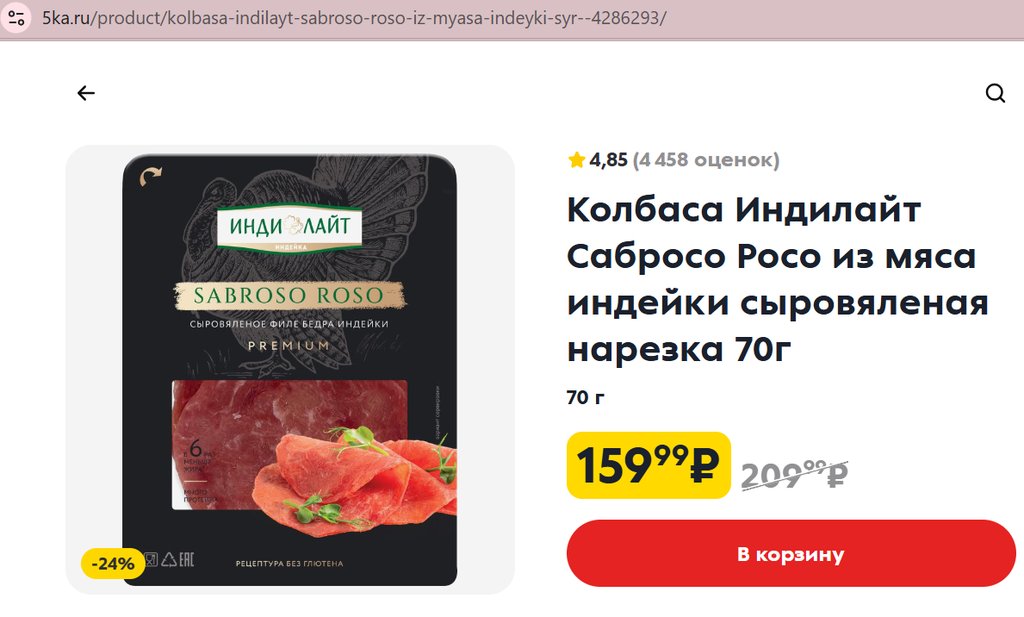Click the back arrow icon
This screenshot has height=617, width=1024.
click(x=86, y=93)
